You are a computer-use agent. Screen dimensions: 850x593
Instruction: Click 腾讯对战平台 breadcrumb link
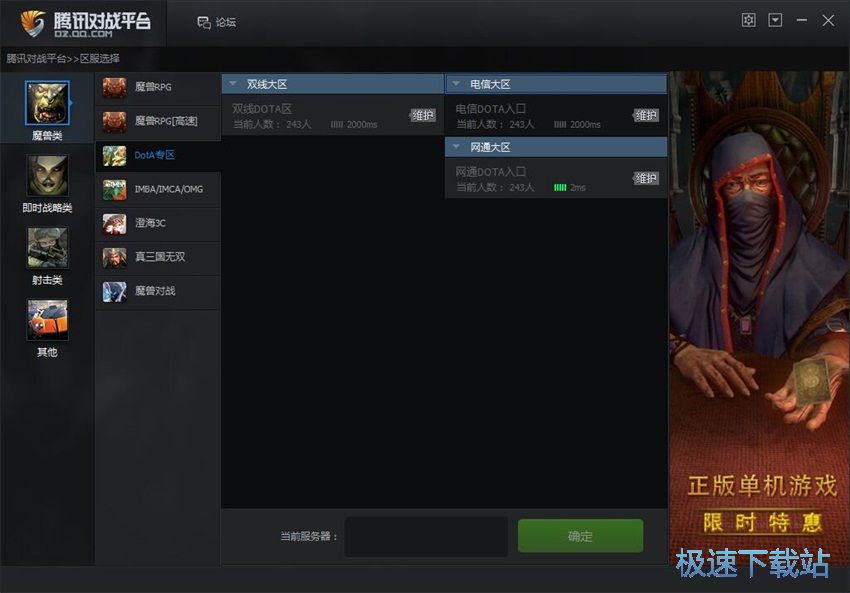pyautogui.click(x=36, y=59)
